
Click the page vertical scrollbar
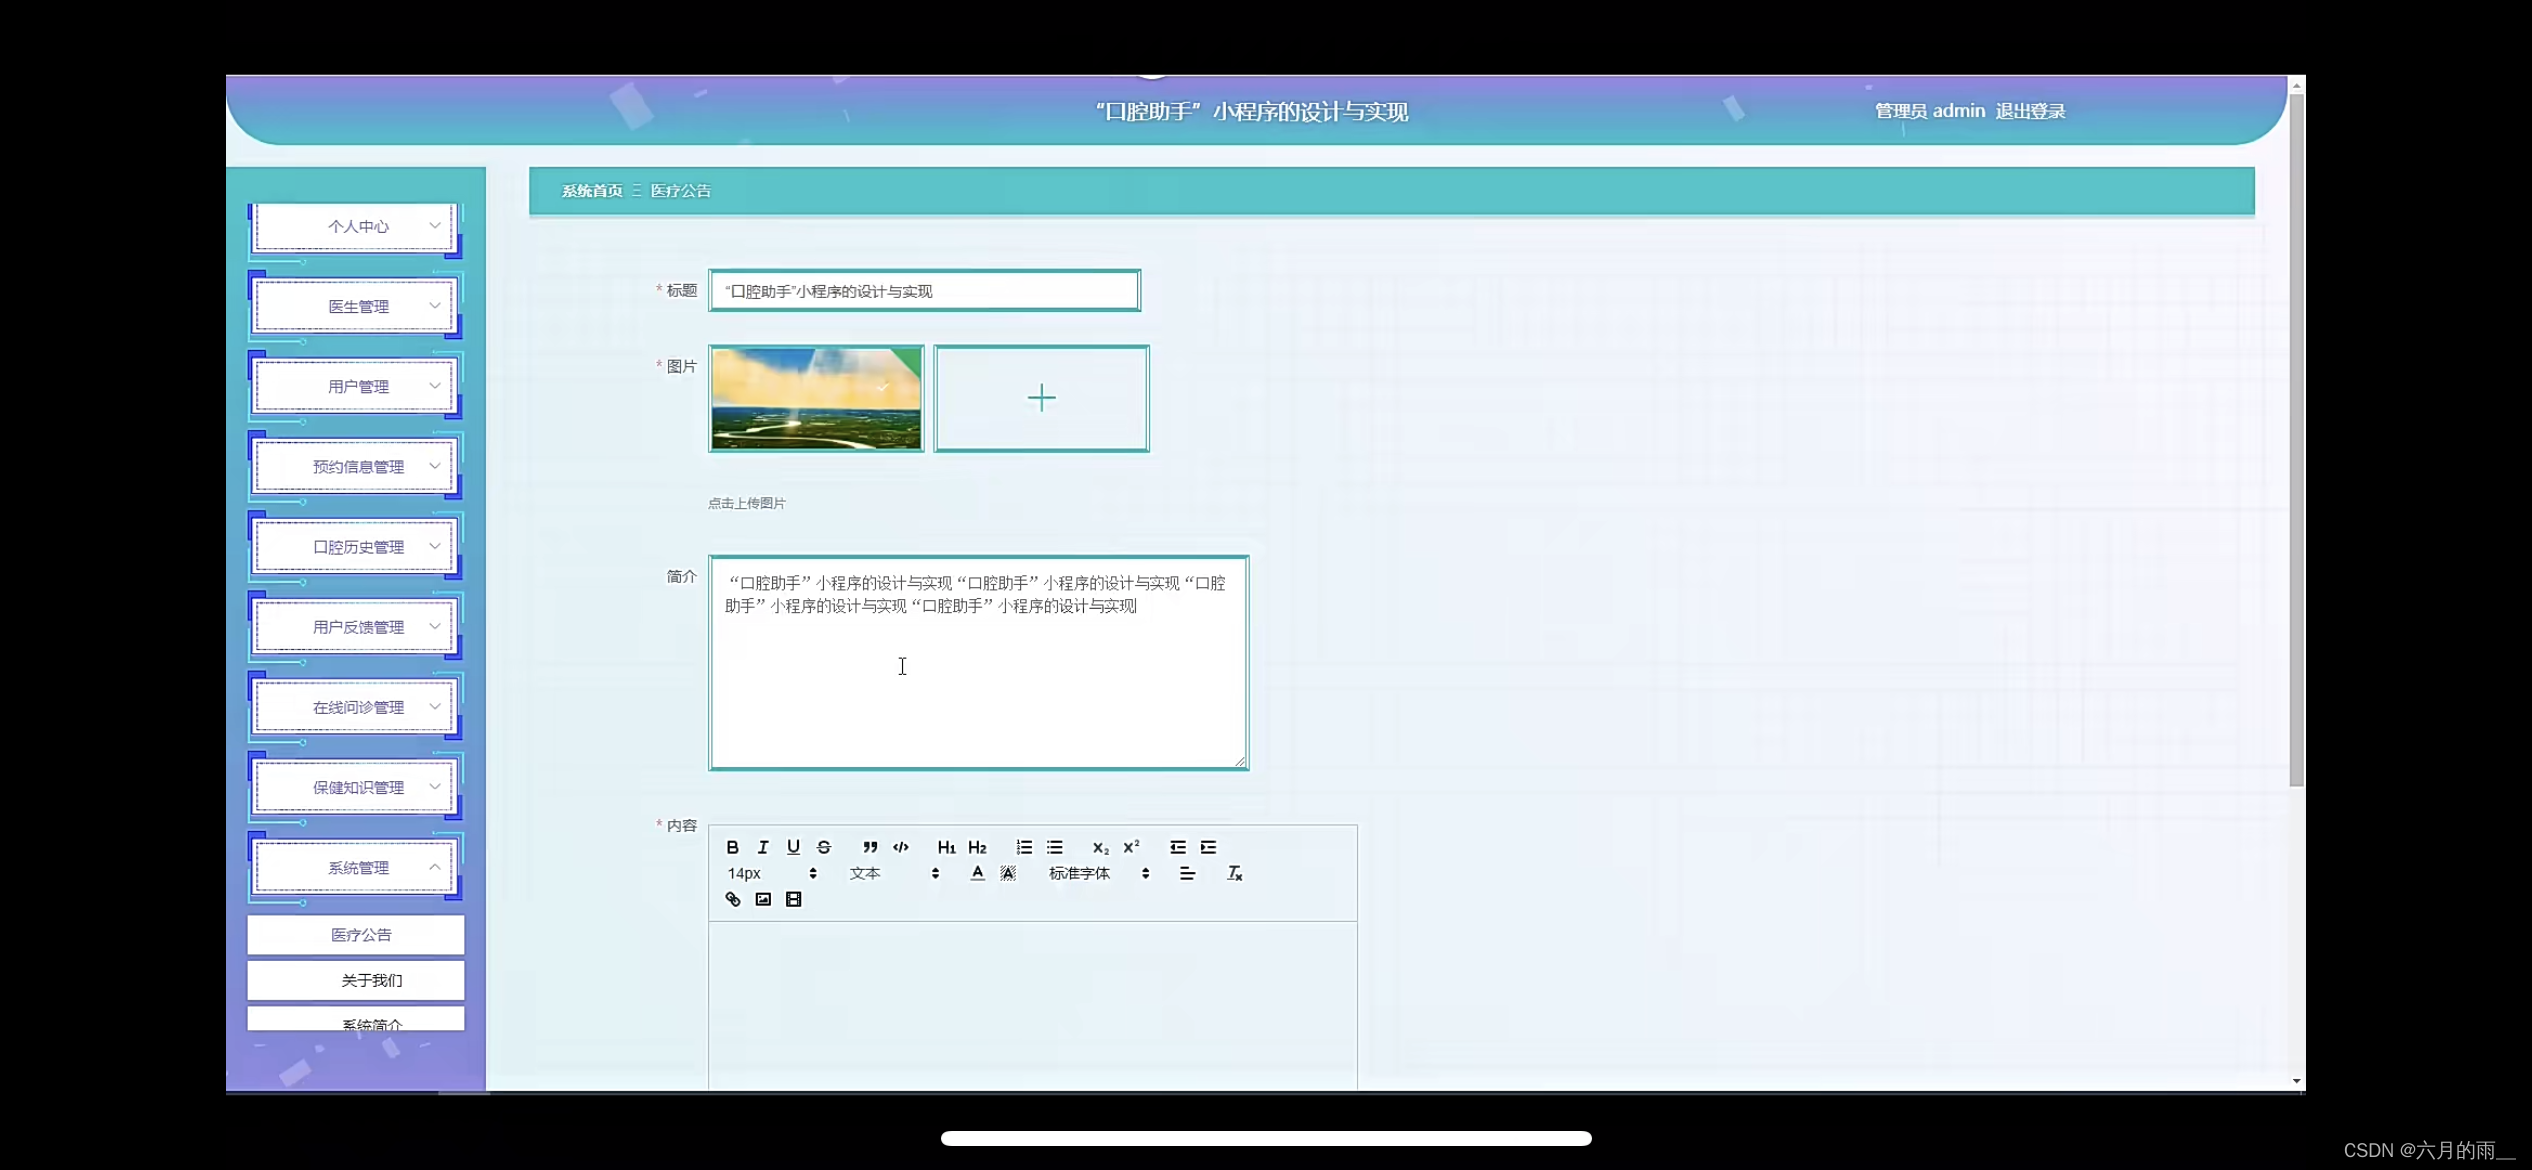point(2296,440)
